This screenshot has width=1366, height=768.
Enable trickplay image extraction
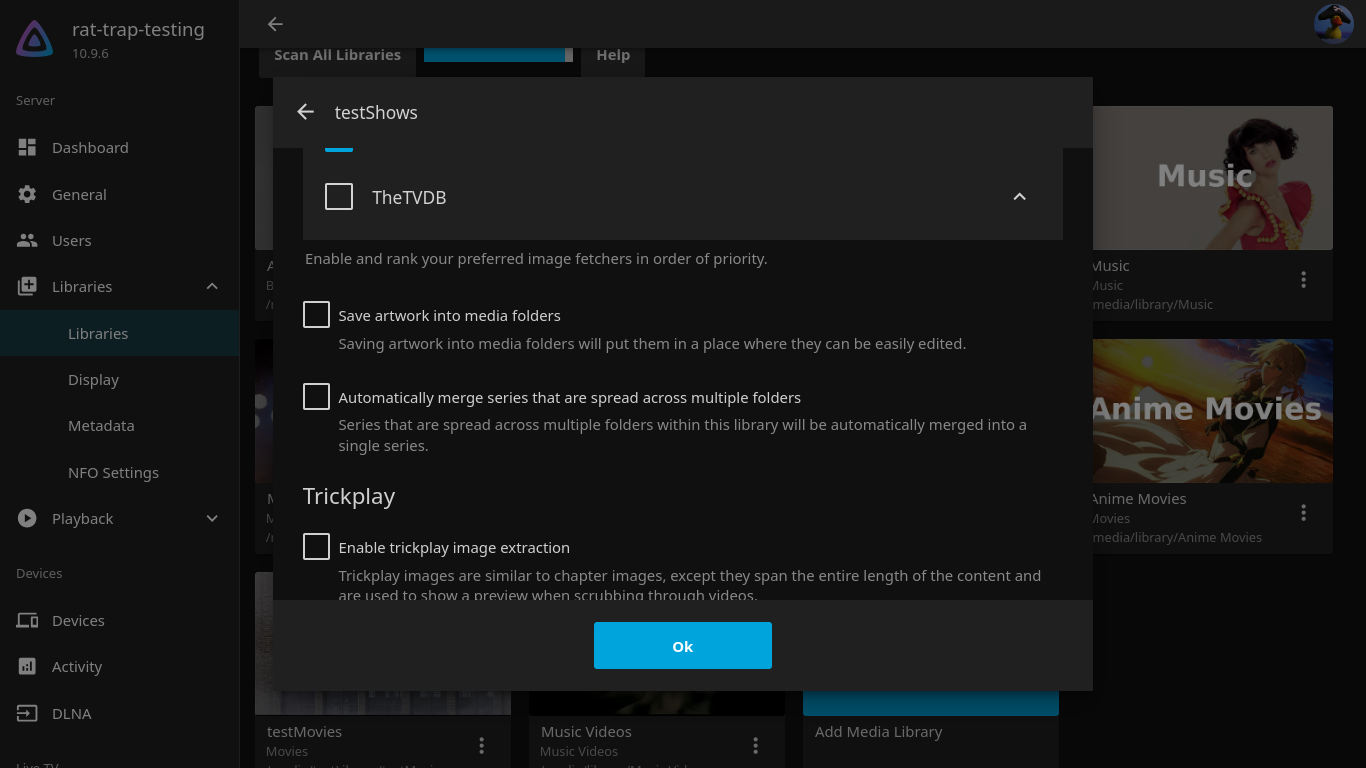click(317, 547)
